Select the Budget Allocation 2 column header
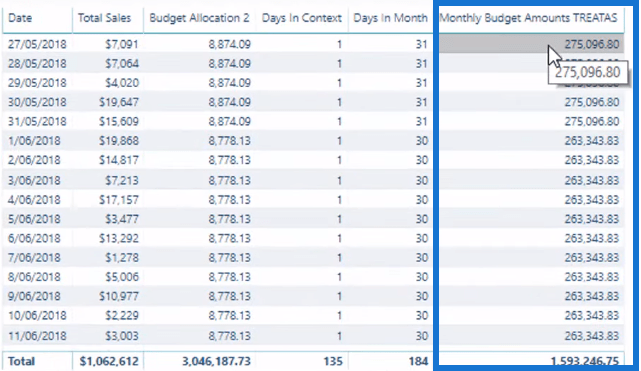 (199, 18)
